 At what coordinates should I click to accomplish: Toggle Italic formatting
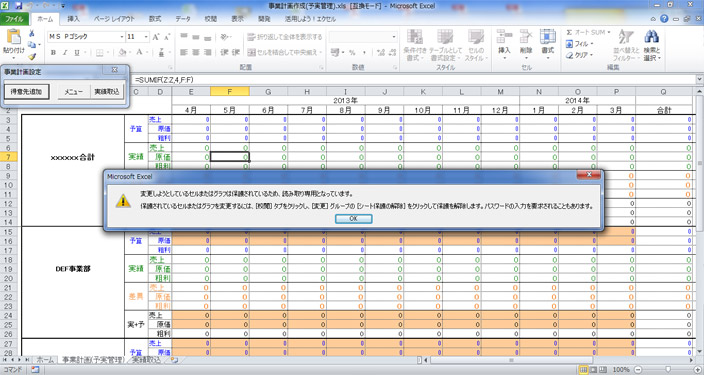point(65,53)
